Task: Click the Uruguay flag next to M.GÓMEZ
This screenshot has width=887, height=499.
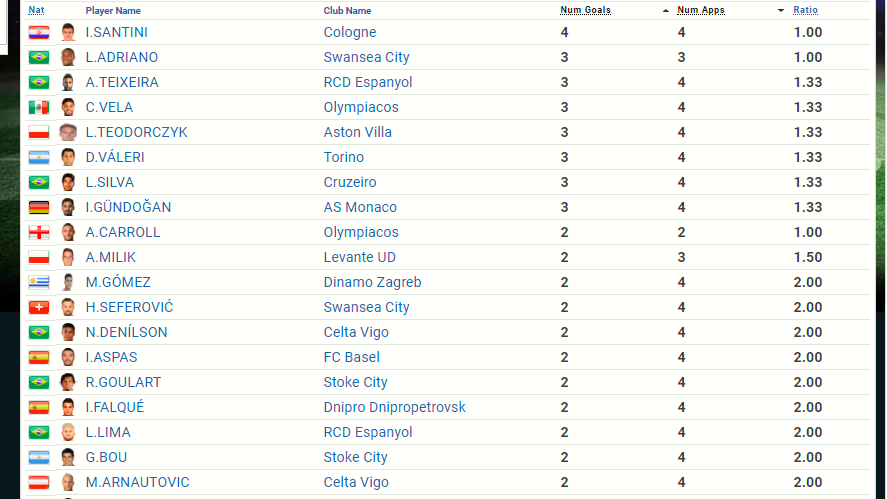Action: 39,283
